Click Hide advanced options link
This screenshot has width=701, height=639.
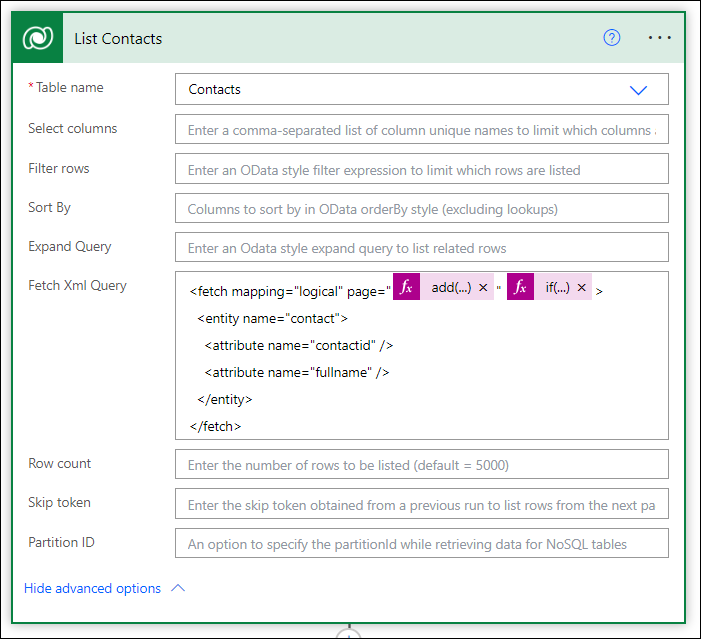(92, 588)
